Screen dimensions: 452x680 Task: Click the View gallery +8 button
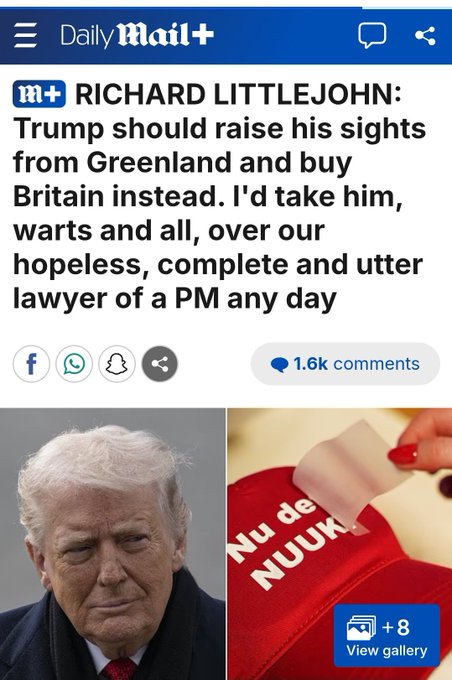(x=386, y=635)
